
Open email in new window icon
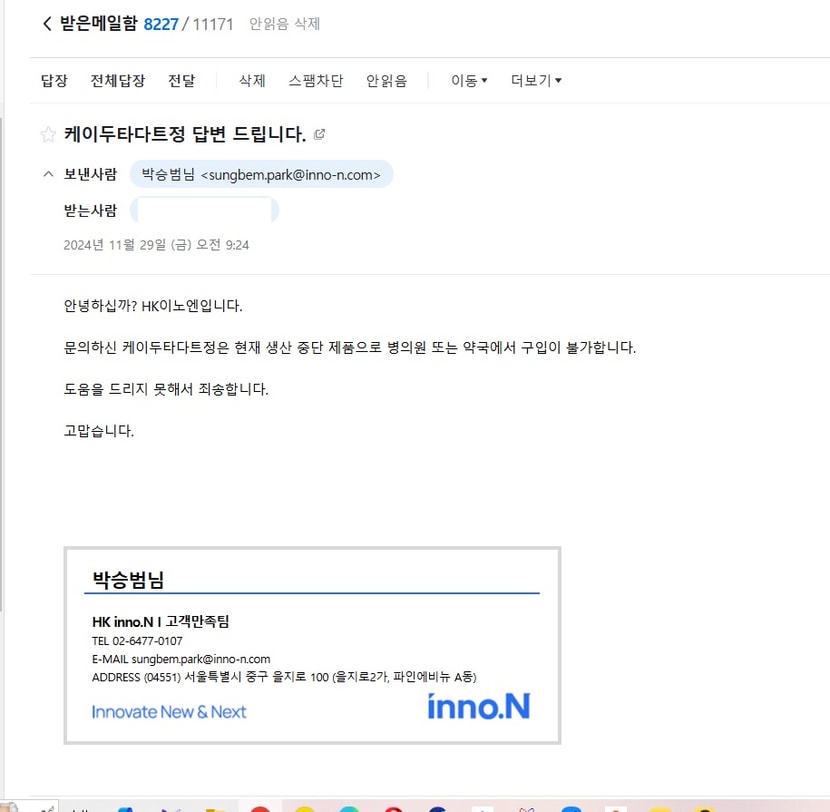pos(319,134)
